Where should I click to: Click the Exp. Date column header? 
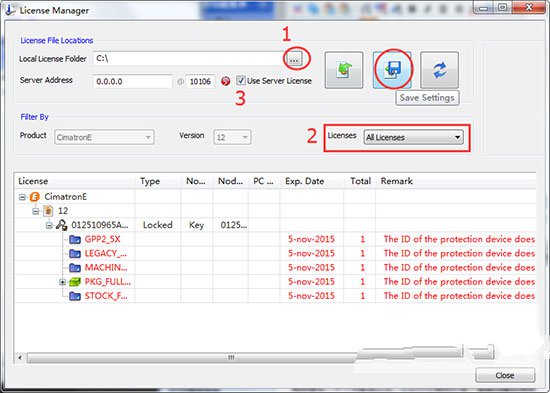(x=312, y=181)
